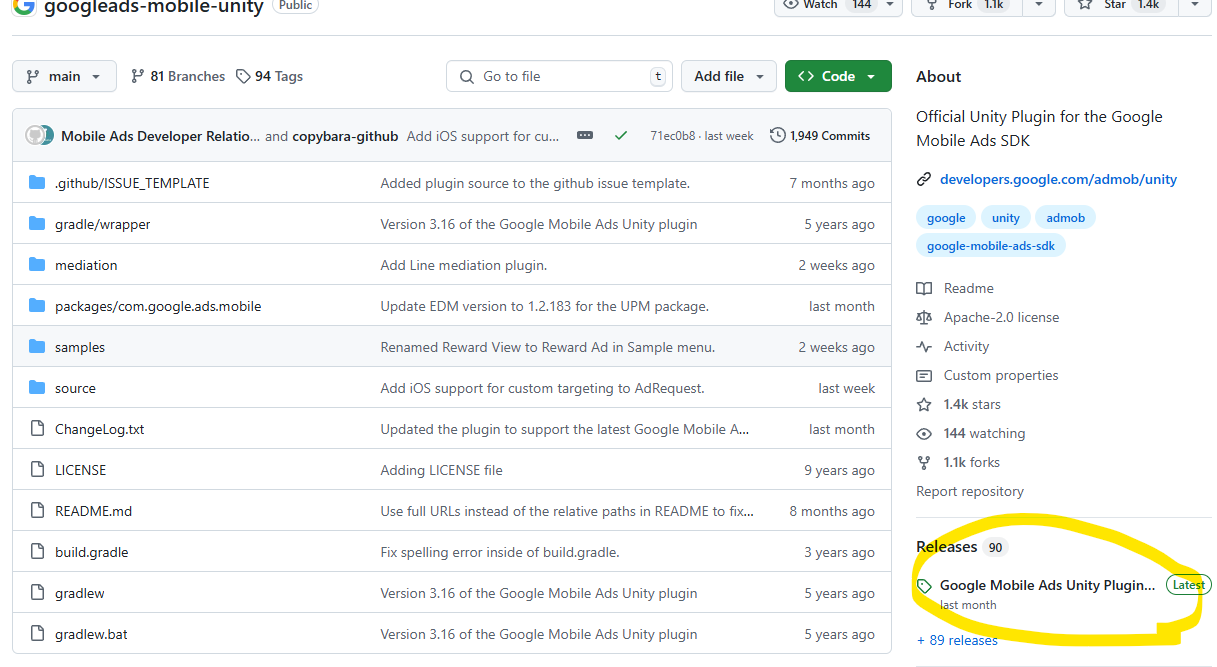Open 'Add Line mediation plugin.' commit message
Viewport: 1217px width, 667px height.
463,265
